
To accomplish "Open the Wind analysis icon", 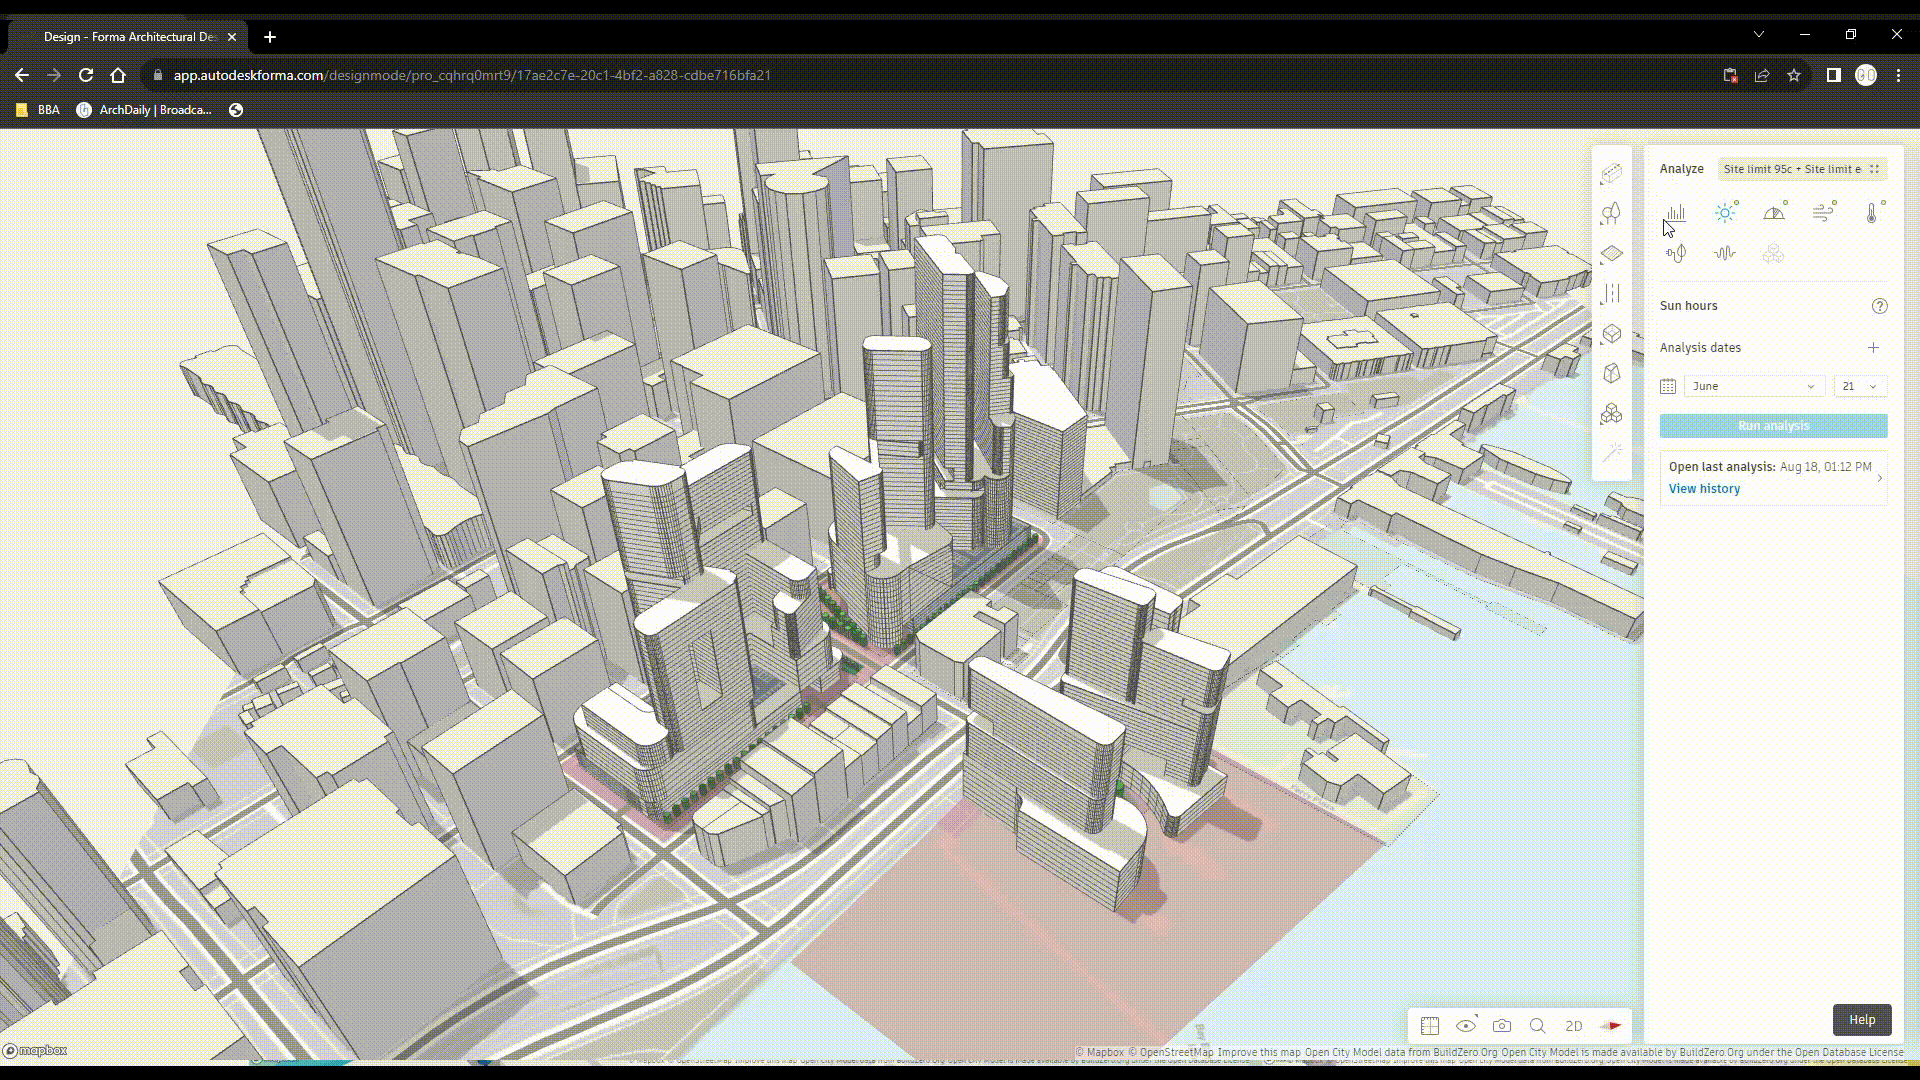I will pos(1823,213).
